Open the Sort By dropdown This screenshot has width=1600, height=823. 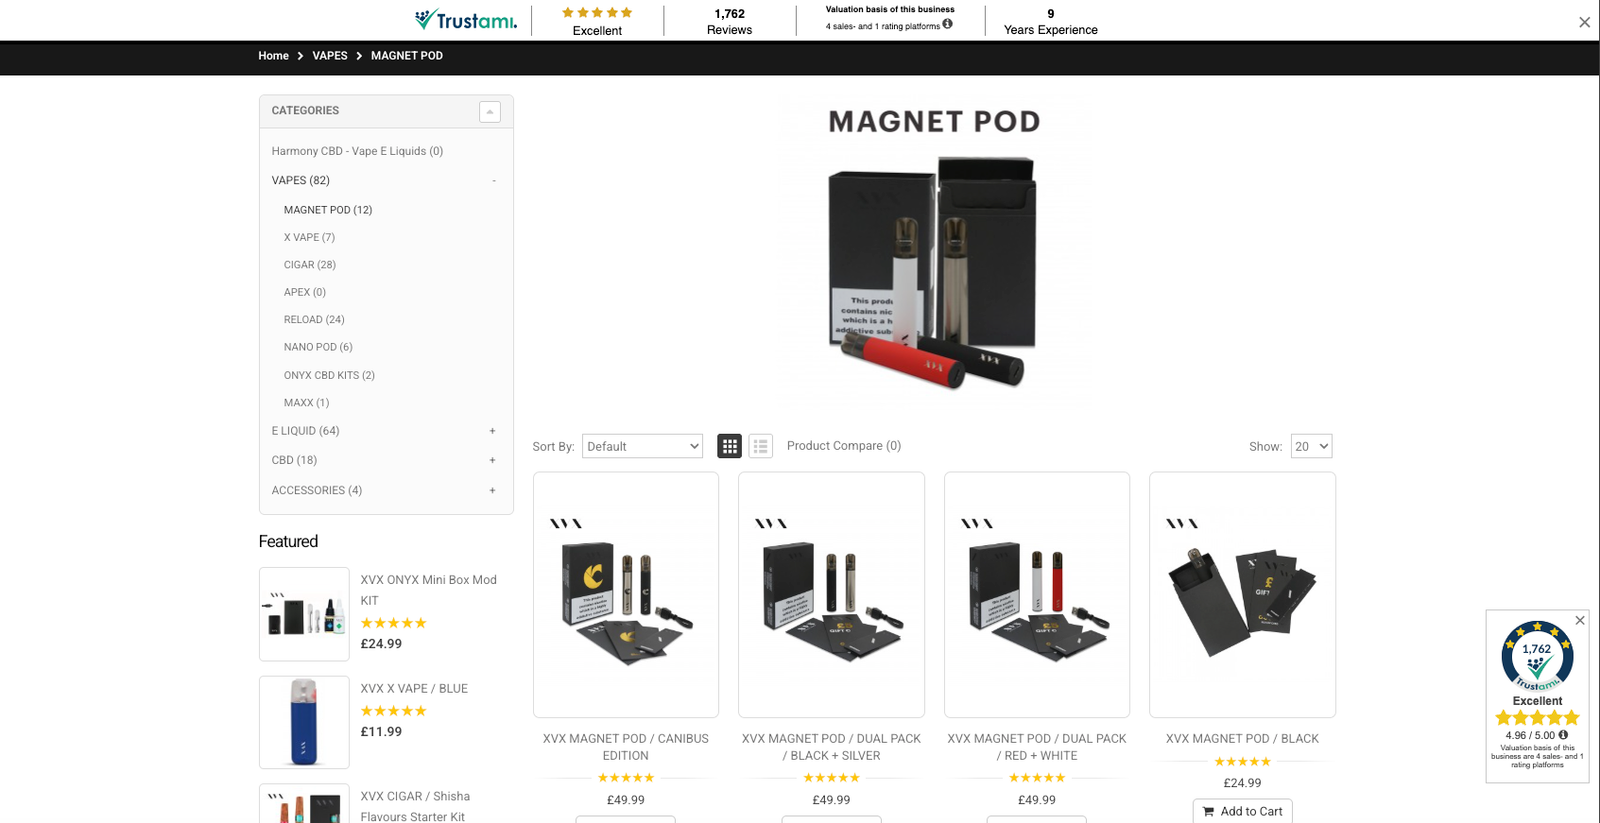(642, 446)
